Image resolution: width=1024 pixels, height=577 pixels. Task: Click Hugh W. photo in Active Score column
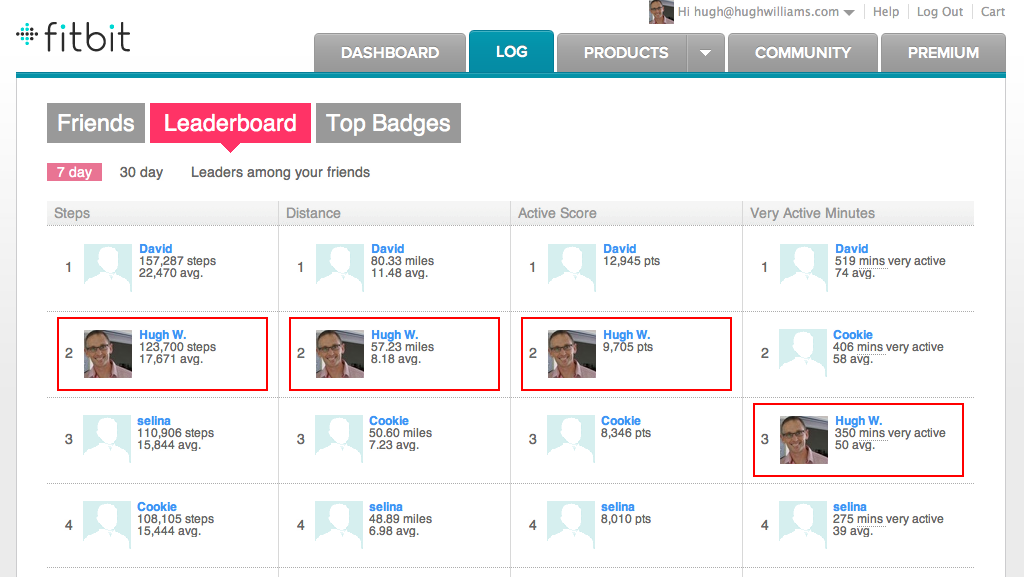point(572,354)
